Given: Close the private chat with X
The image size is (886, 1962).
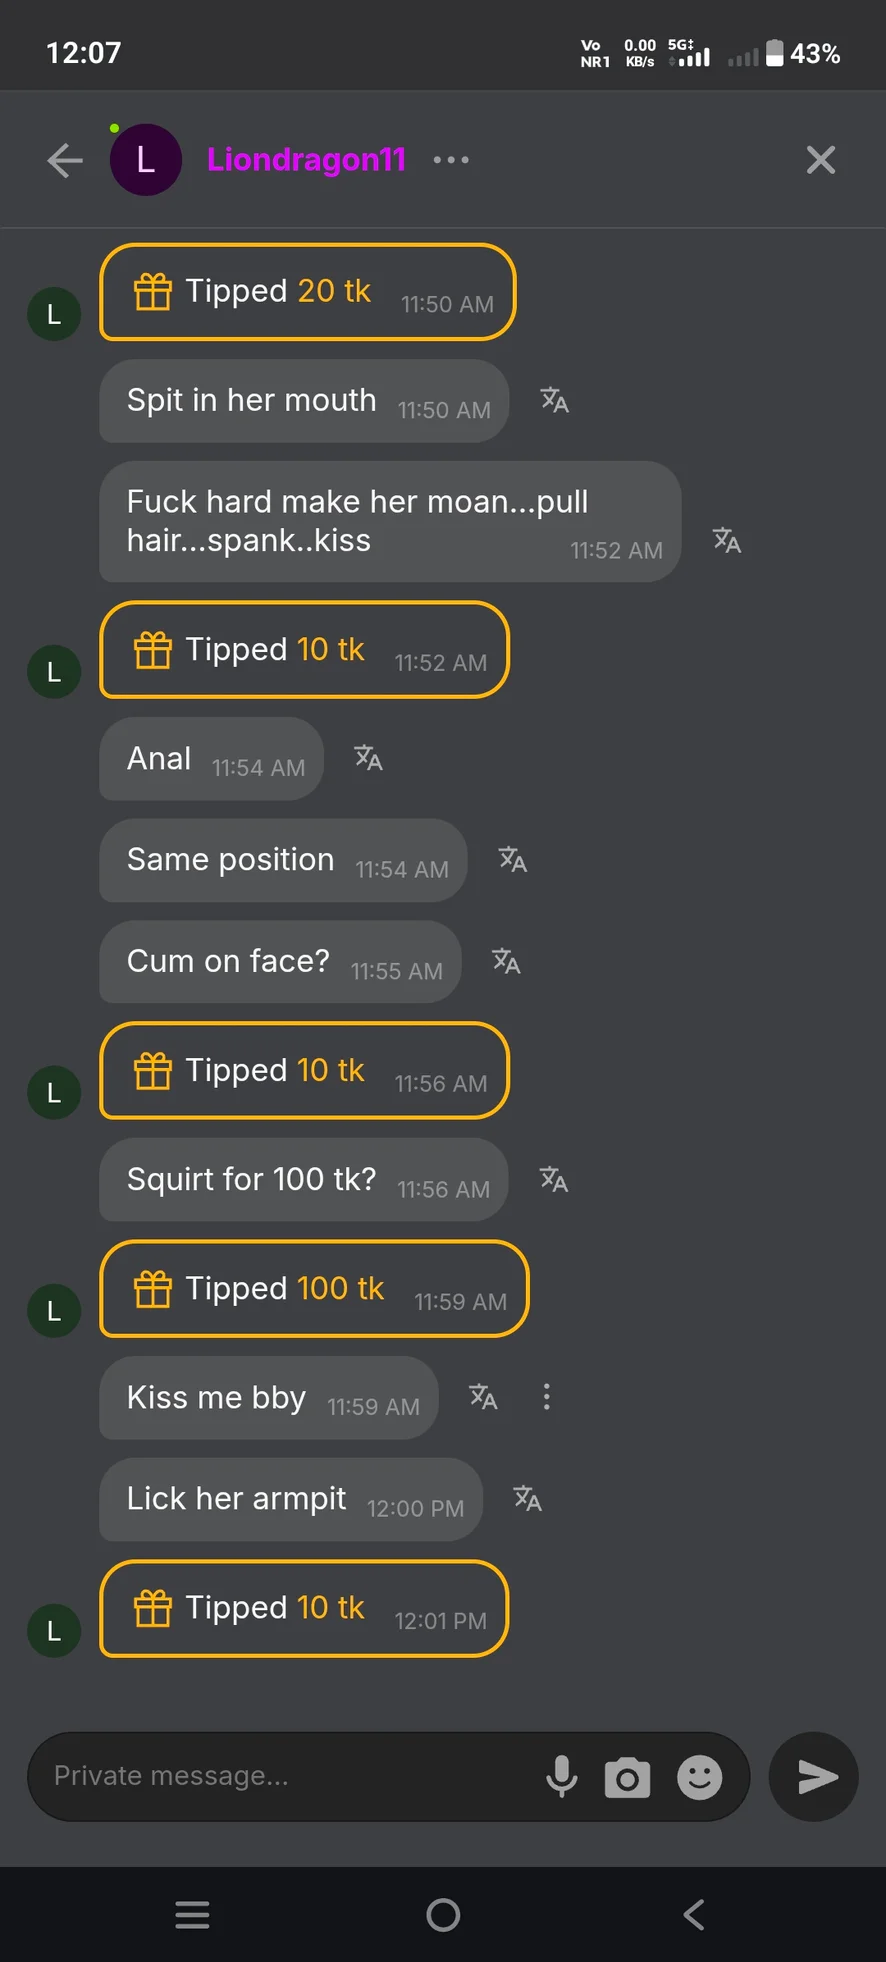Looking at the screenshot, I should [820, 160].
